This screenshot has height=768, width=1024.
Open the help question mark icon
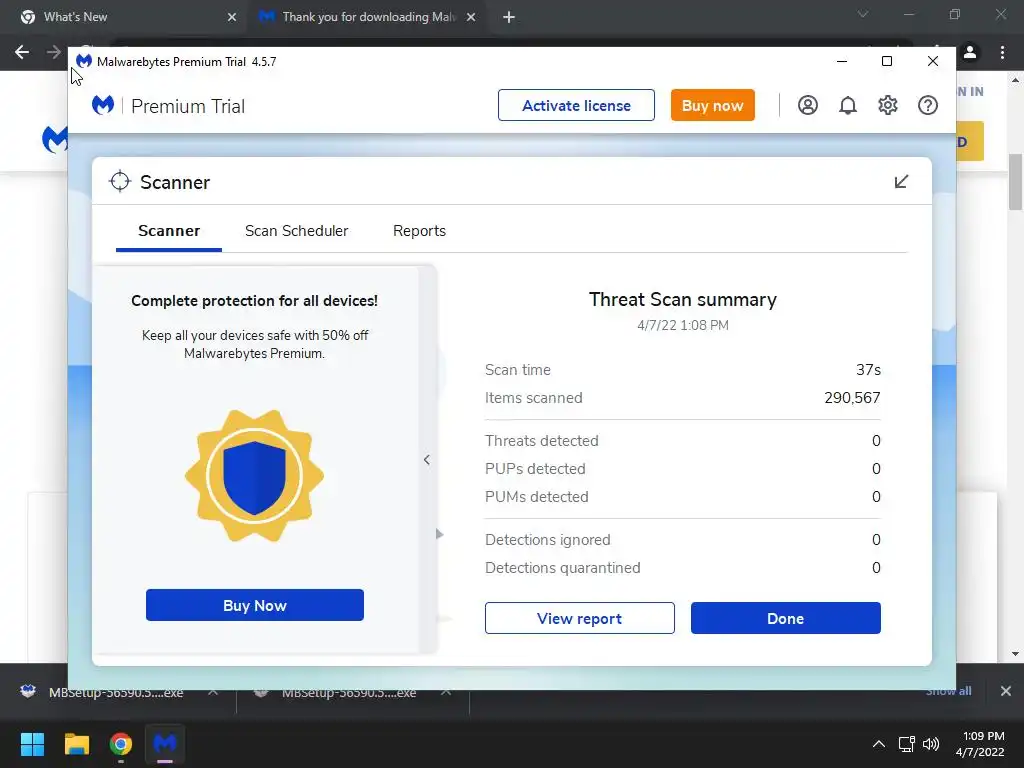coord(927,105)
